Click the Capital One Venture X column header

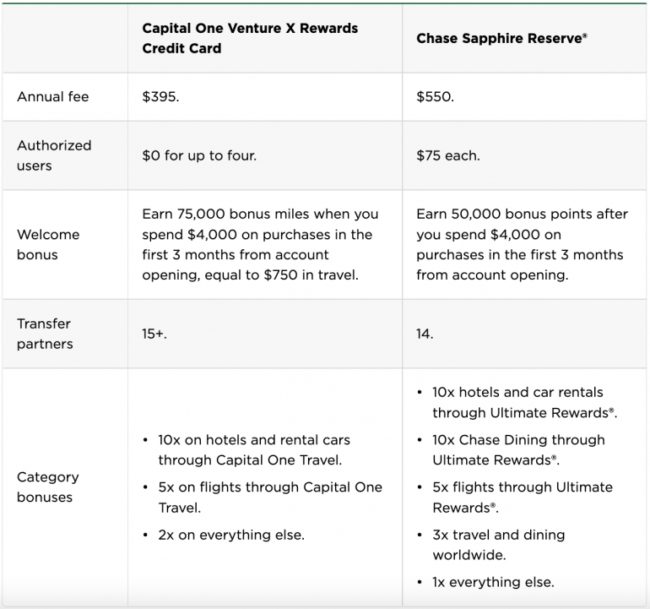point(249,37)
